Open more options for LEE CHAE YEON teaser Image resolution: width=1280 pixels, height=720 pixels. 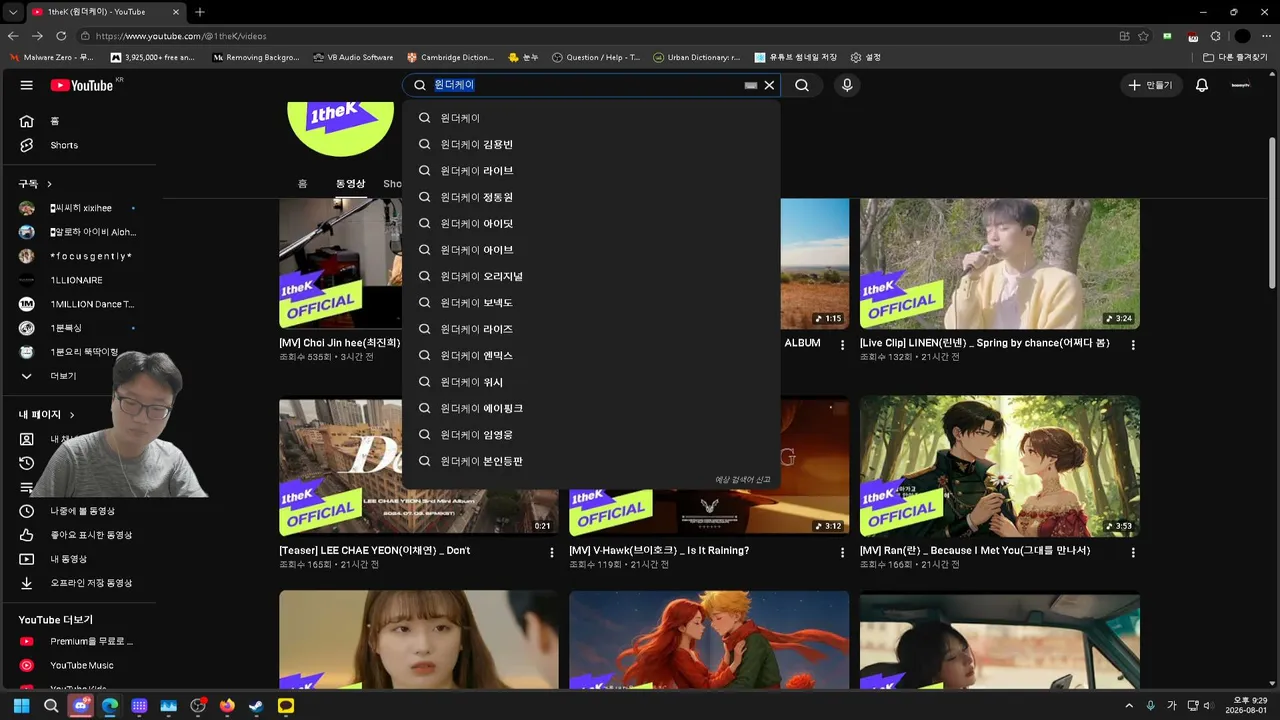(552, 552)
